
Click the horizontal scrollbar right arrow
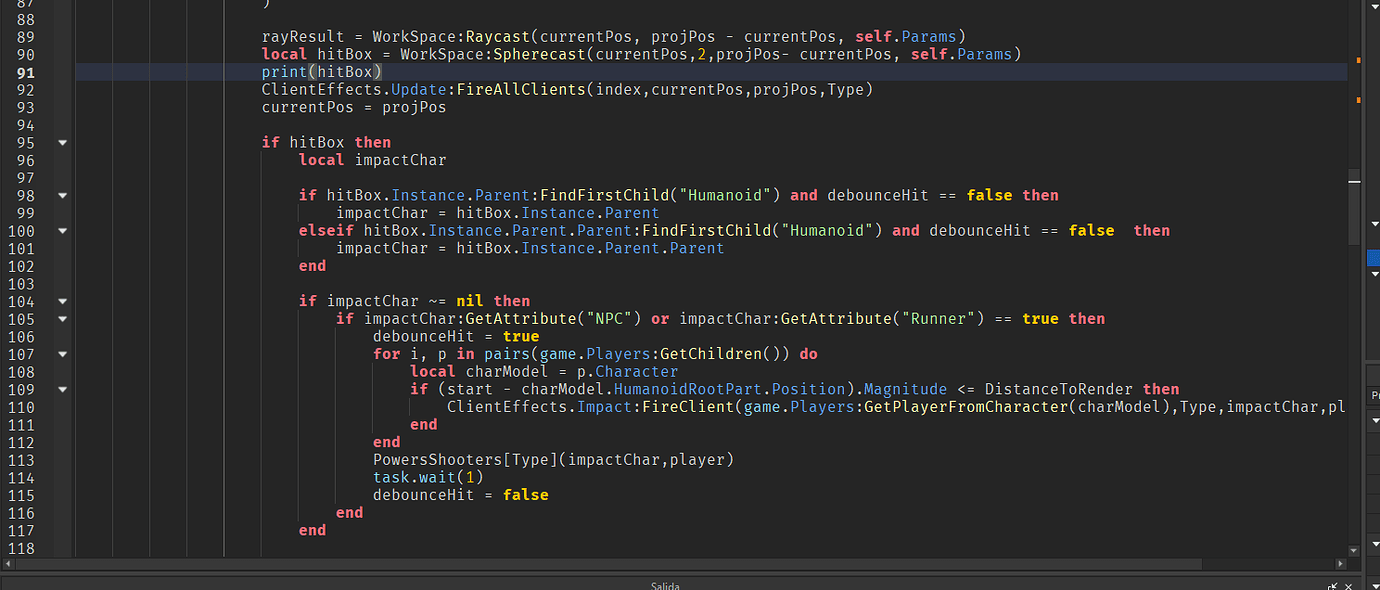pyautogui.click(x=1341, y=564)
